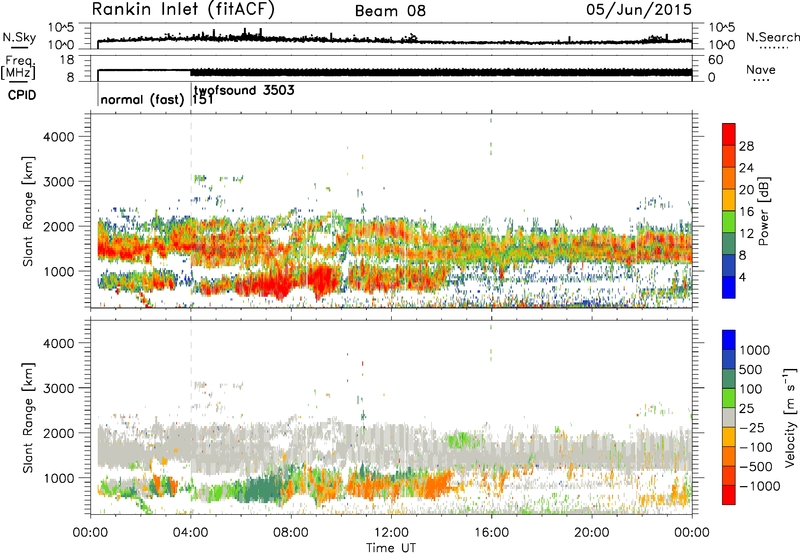Click the power colorbar label '4'
This screenshot has height=554, width=800.
coord(742,277)
